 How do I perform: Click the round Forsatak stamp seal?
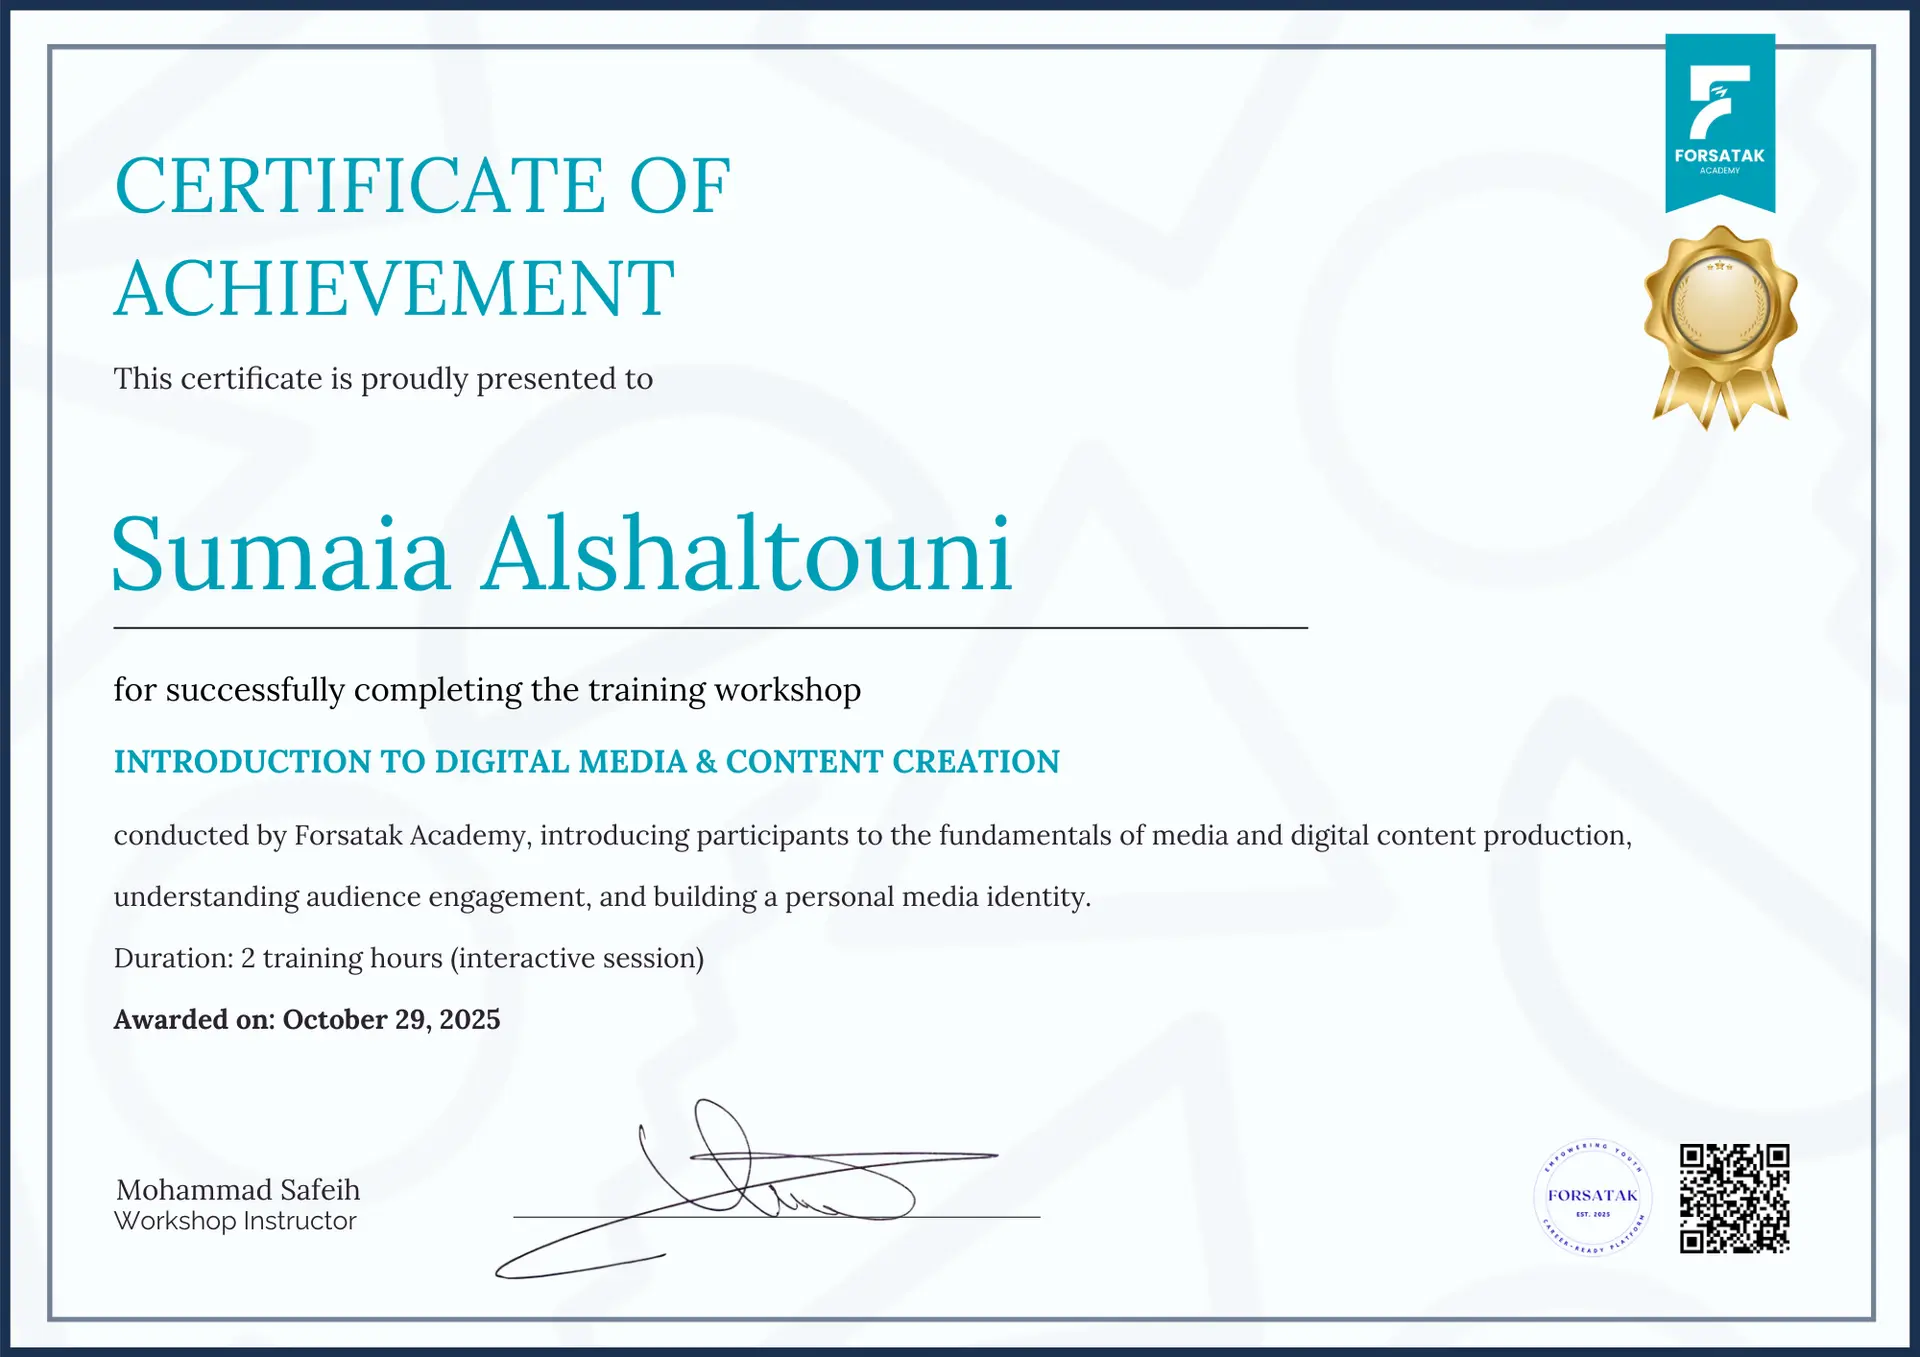pos(1592,1197)
